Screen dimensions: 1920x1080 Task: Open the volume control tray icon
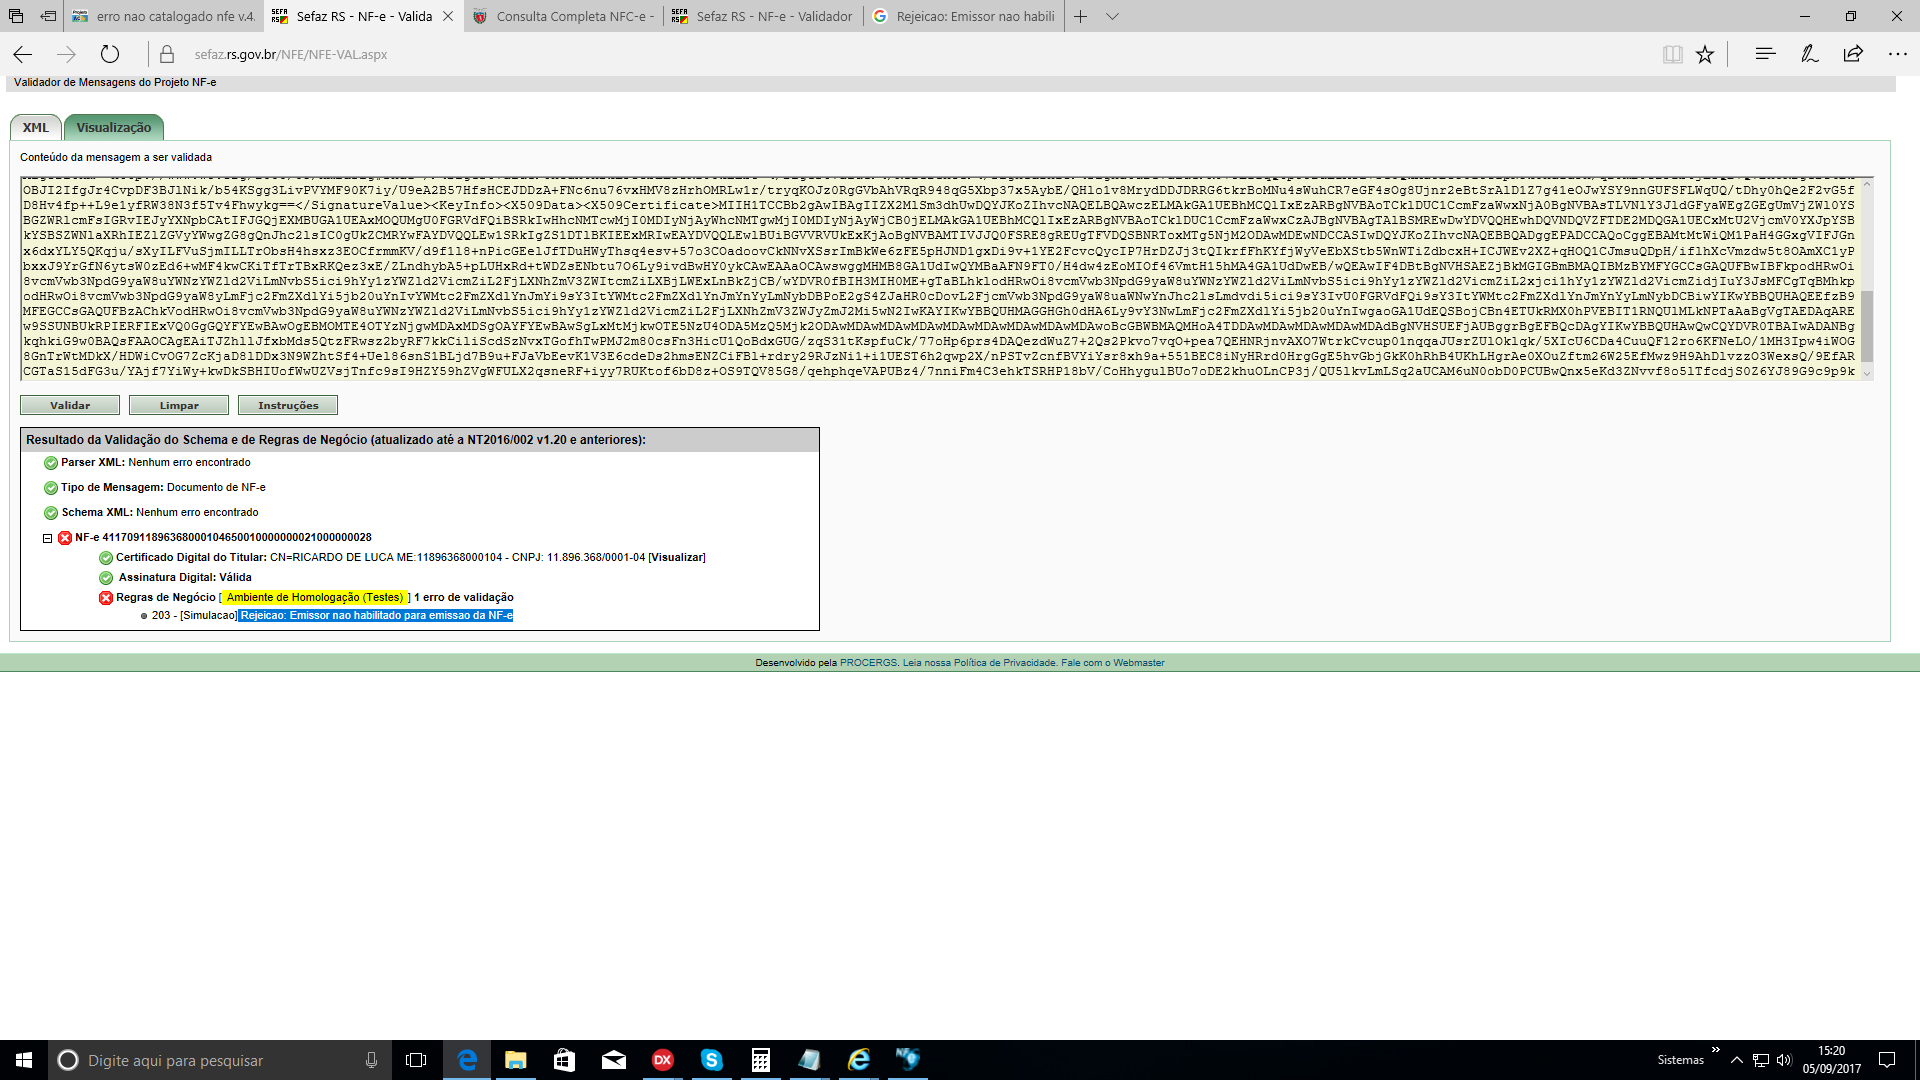[1784, 1060]
